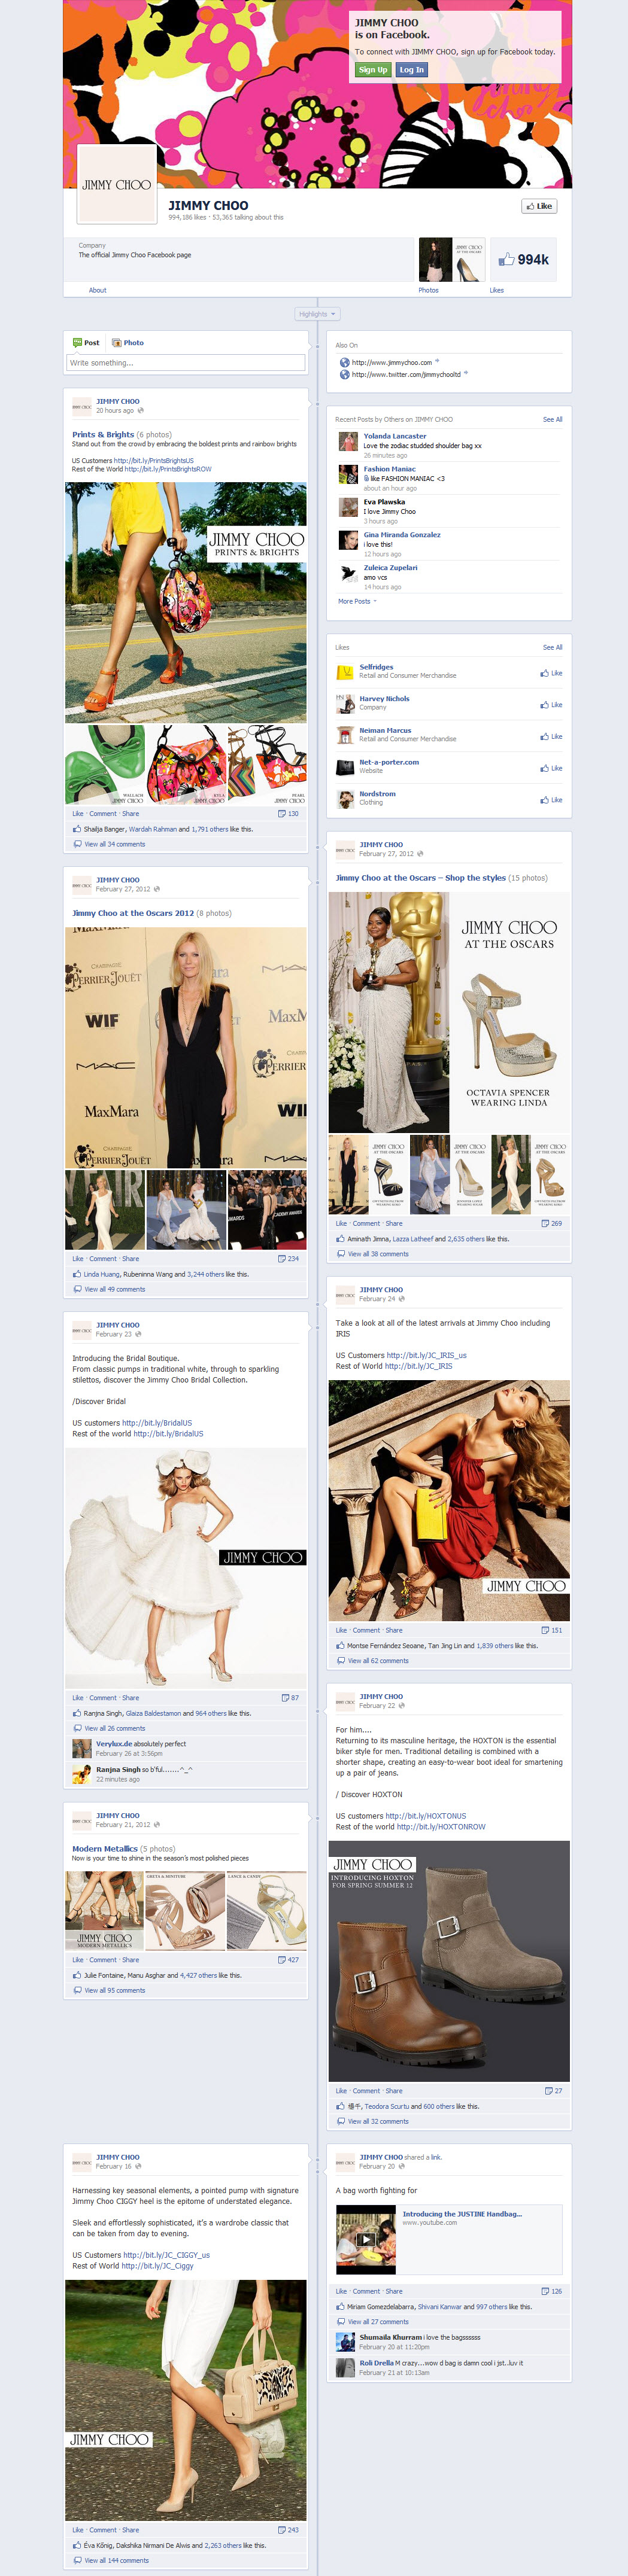Like the Net-a-porter.com page
This screenshot has width=628, height=2576.
(551, 768)
